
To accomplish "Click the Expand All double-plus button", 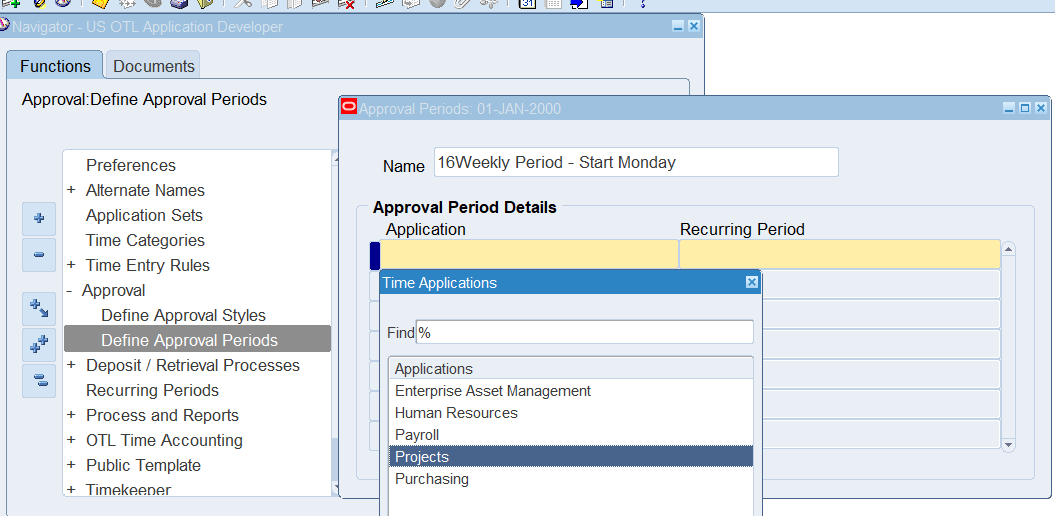I will (39, 344).
